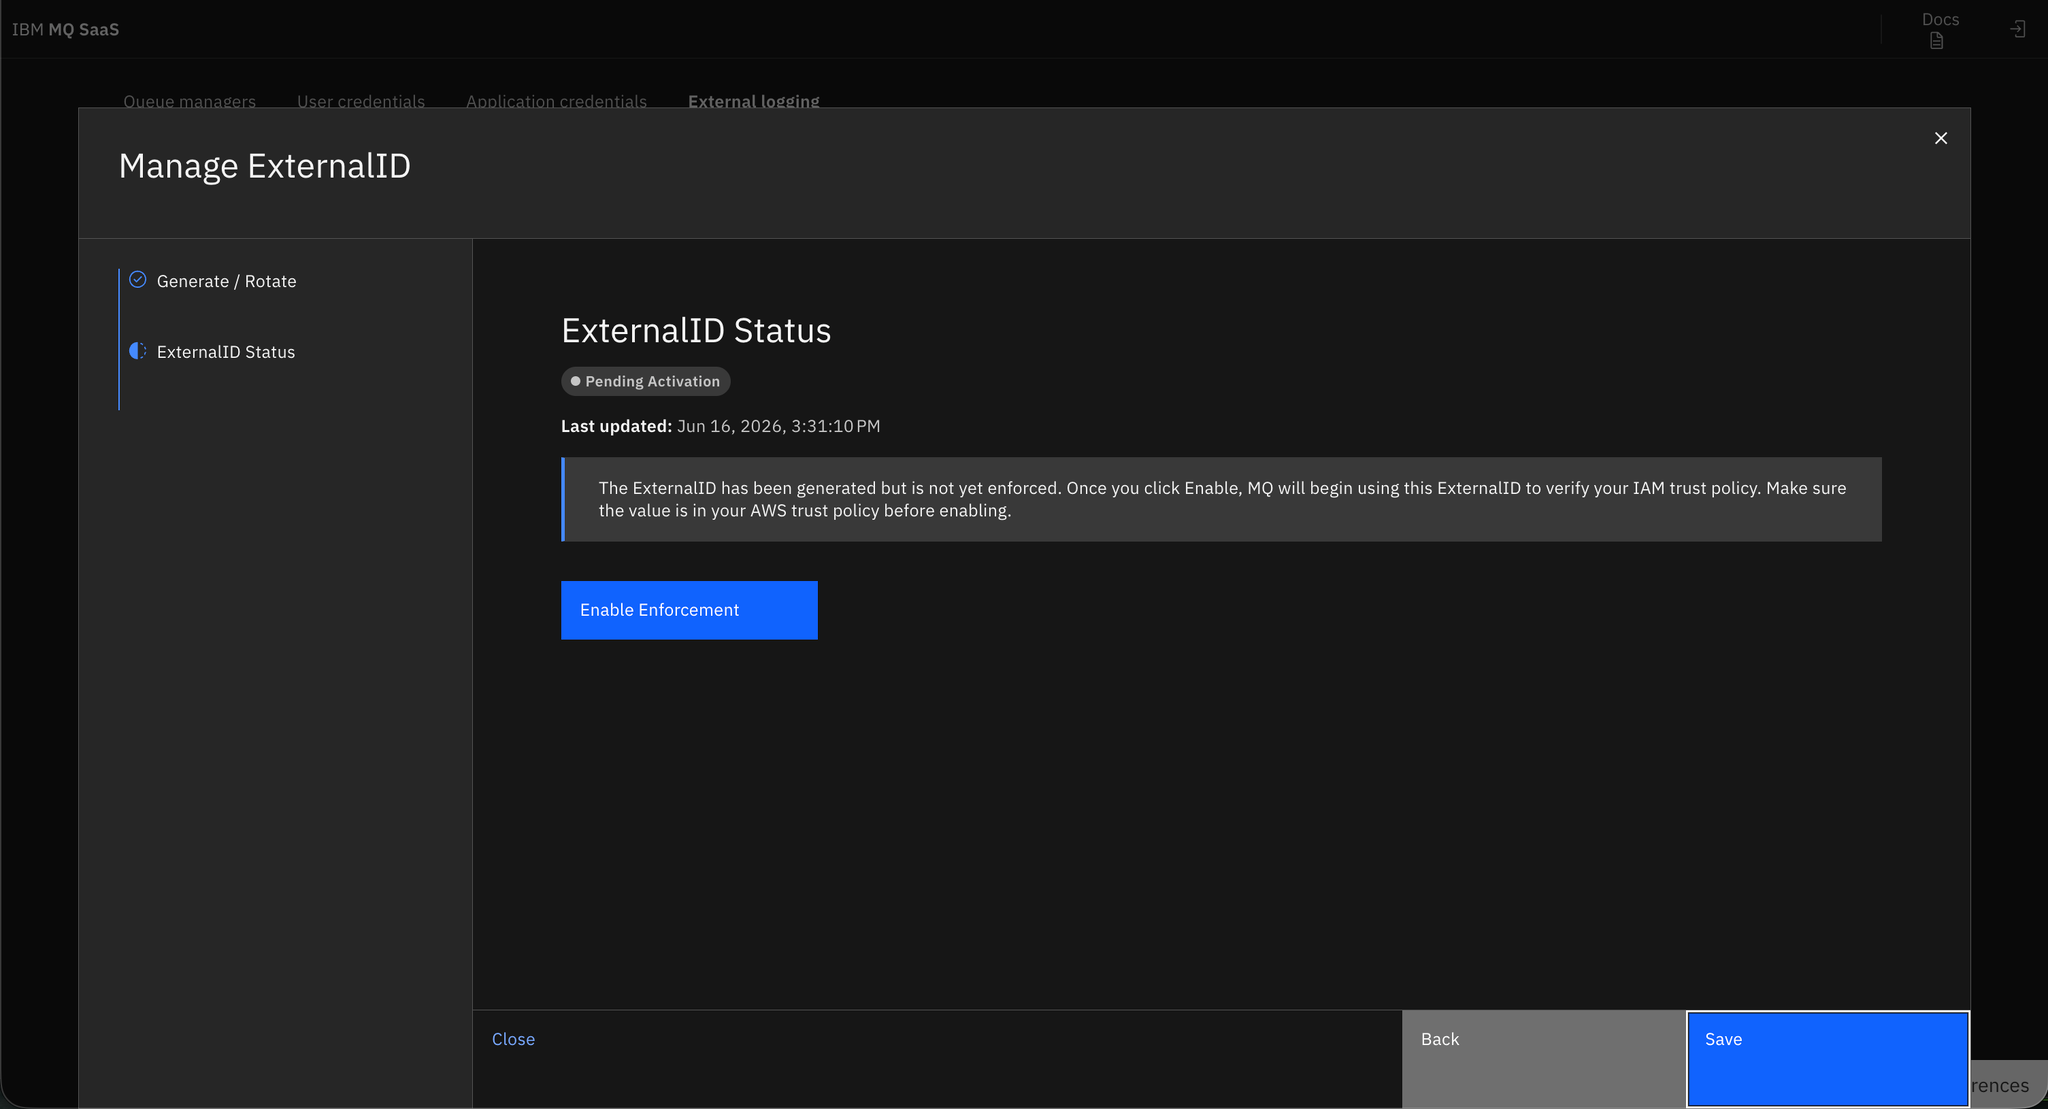Open the User credentials tab
Screen dimensions: 2048x1109
coord(361,101)
